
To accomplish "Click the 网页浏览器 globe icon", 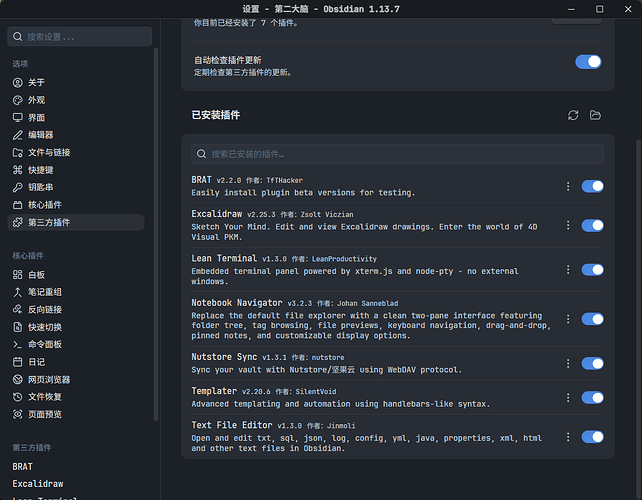I will (x=18, y=380).
